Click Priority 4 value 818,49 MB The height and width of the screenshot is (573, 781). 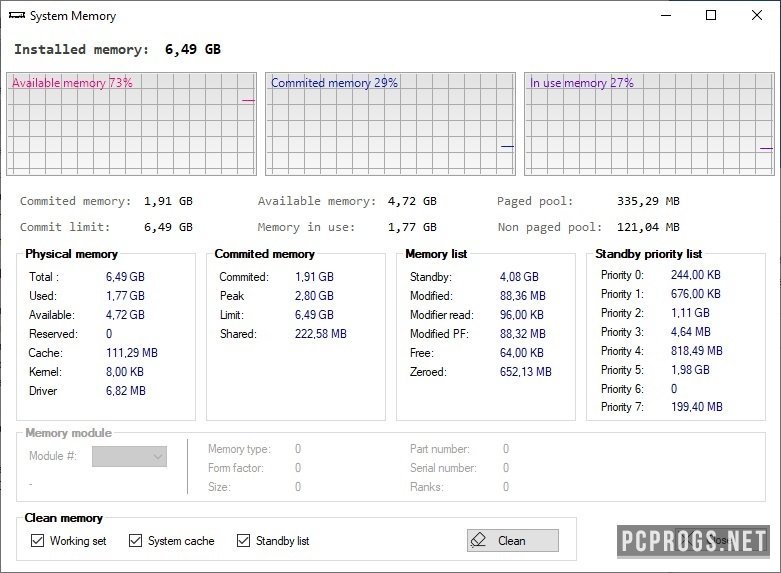pos(696,351)
